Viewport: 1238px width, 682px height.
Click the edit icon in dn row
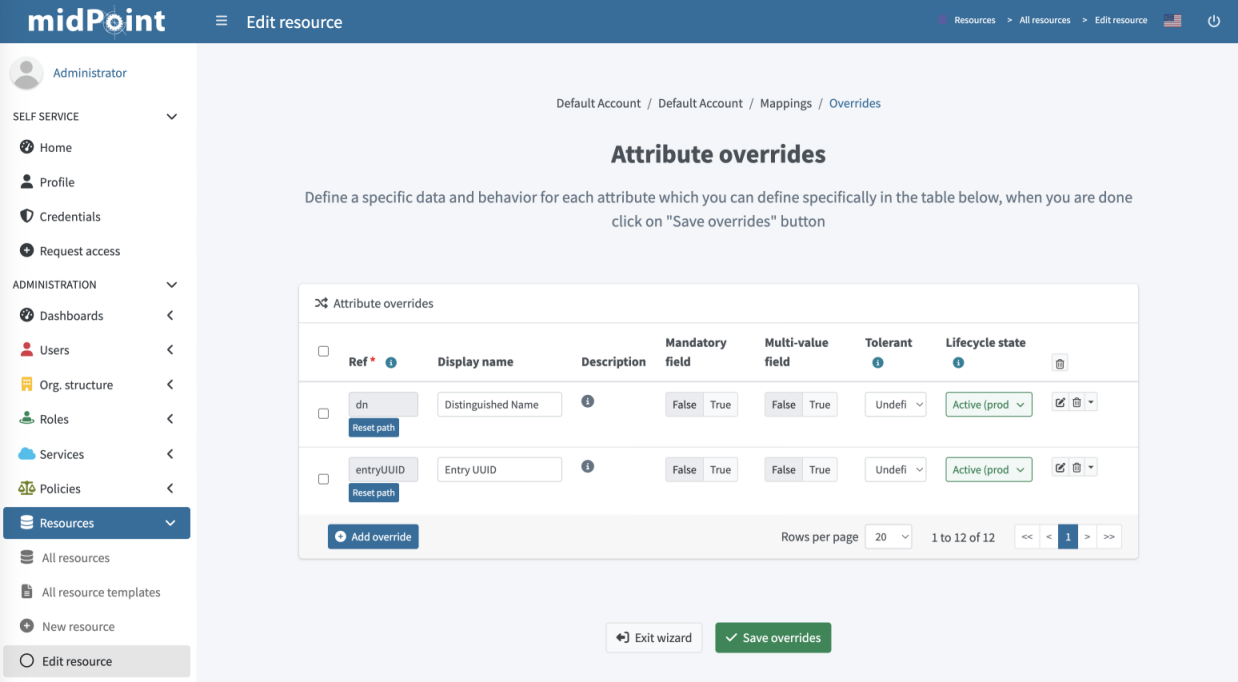tap(1060, 403)
